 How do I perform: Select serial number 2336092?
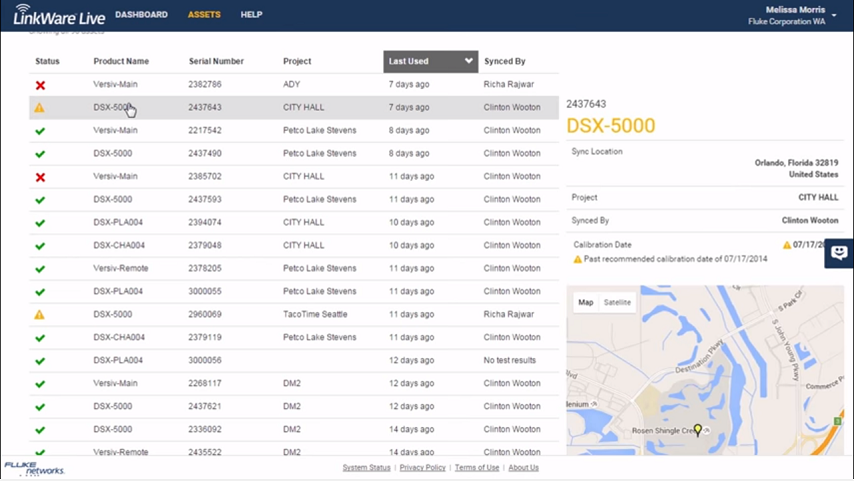(205, 429)
